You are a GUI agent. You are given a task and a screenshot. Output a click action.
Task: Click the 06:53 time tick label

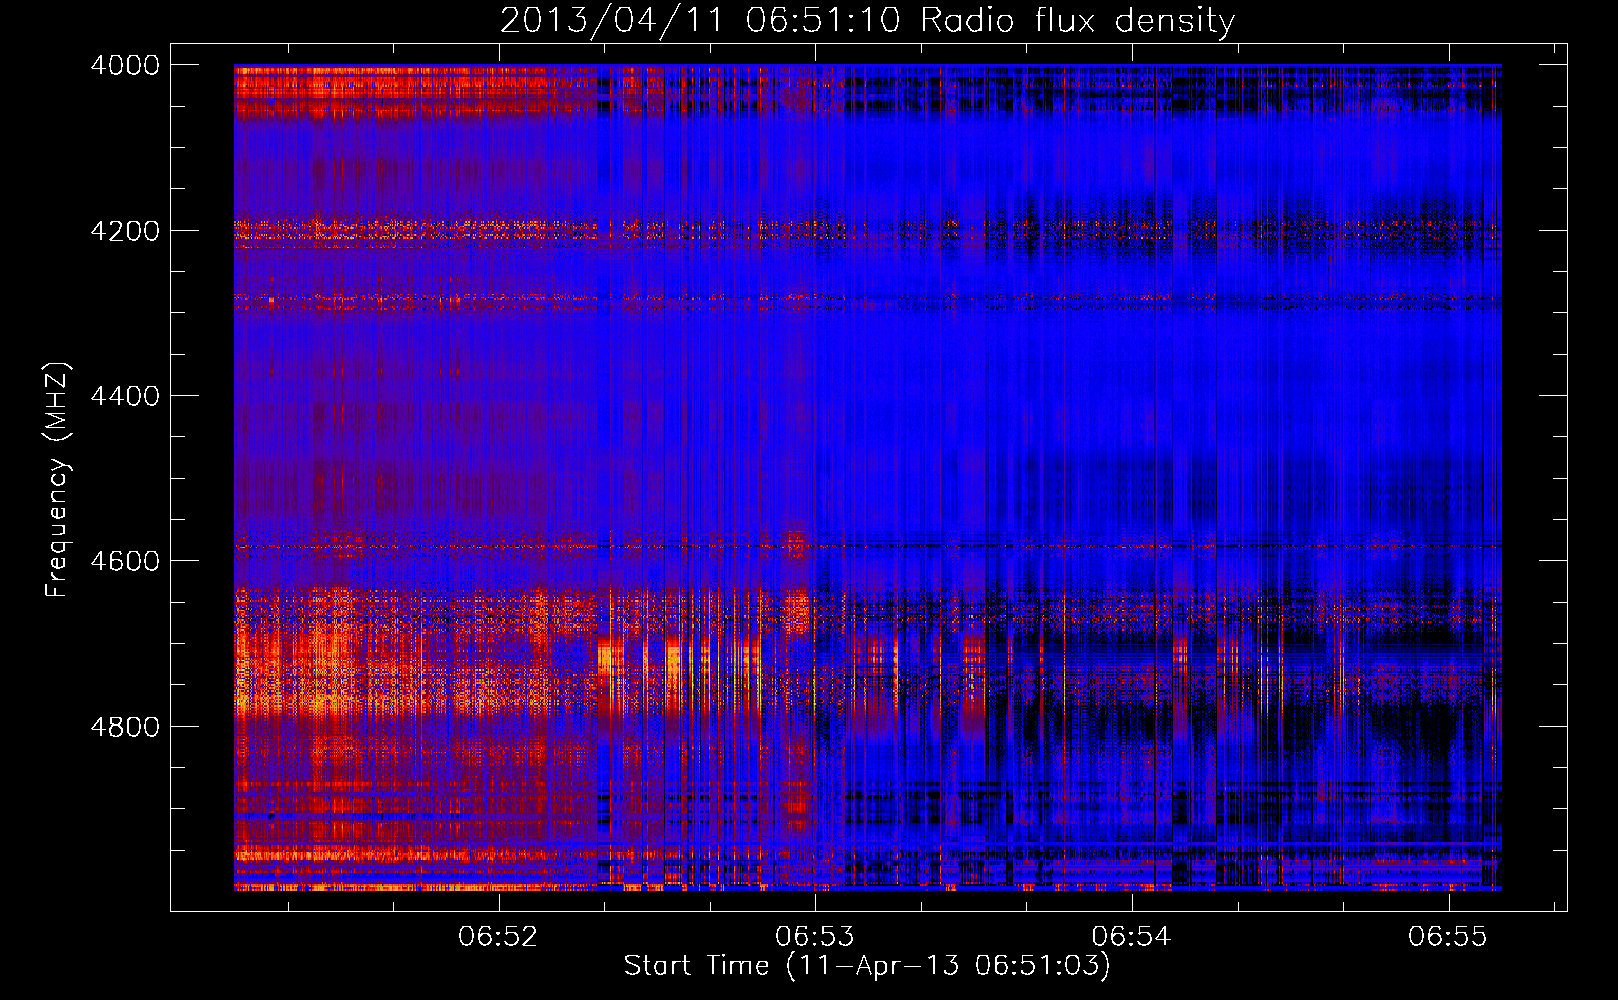click(815, 937)
